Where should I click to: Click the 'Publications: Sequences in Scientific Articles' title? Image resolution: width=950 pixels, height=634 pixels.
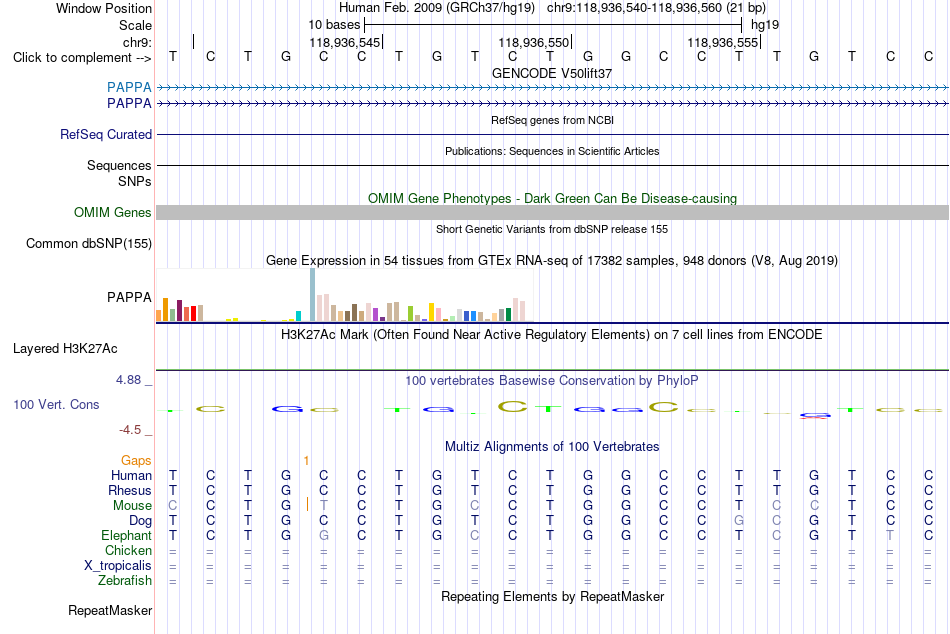pos(552,151)
